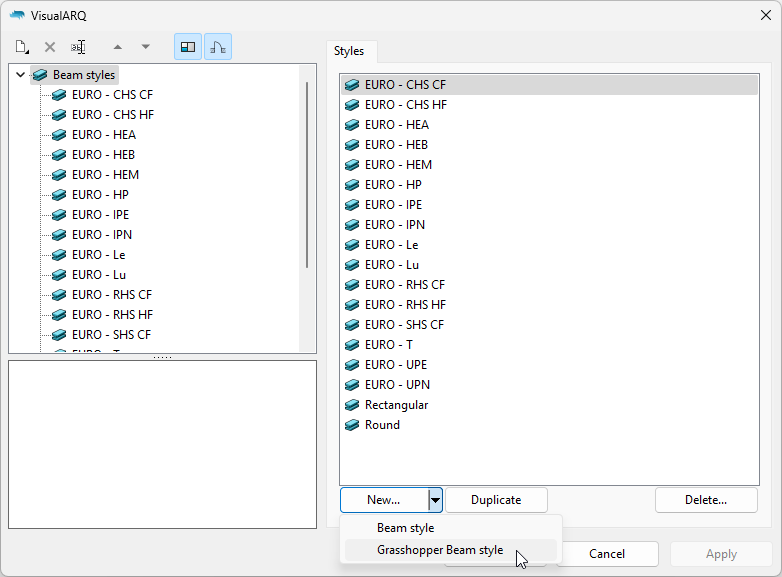Click EURO - HP beam icon in Styles list
Viewport: 782px width, 577px height.
352,185
